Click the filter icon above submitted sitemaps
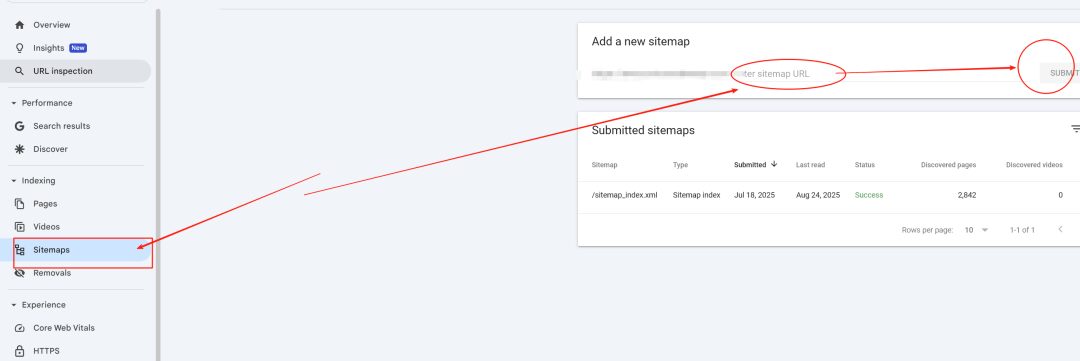 (x=1075, y=129)
